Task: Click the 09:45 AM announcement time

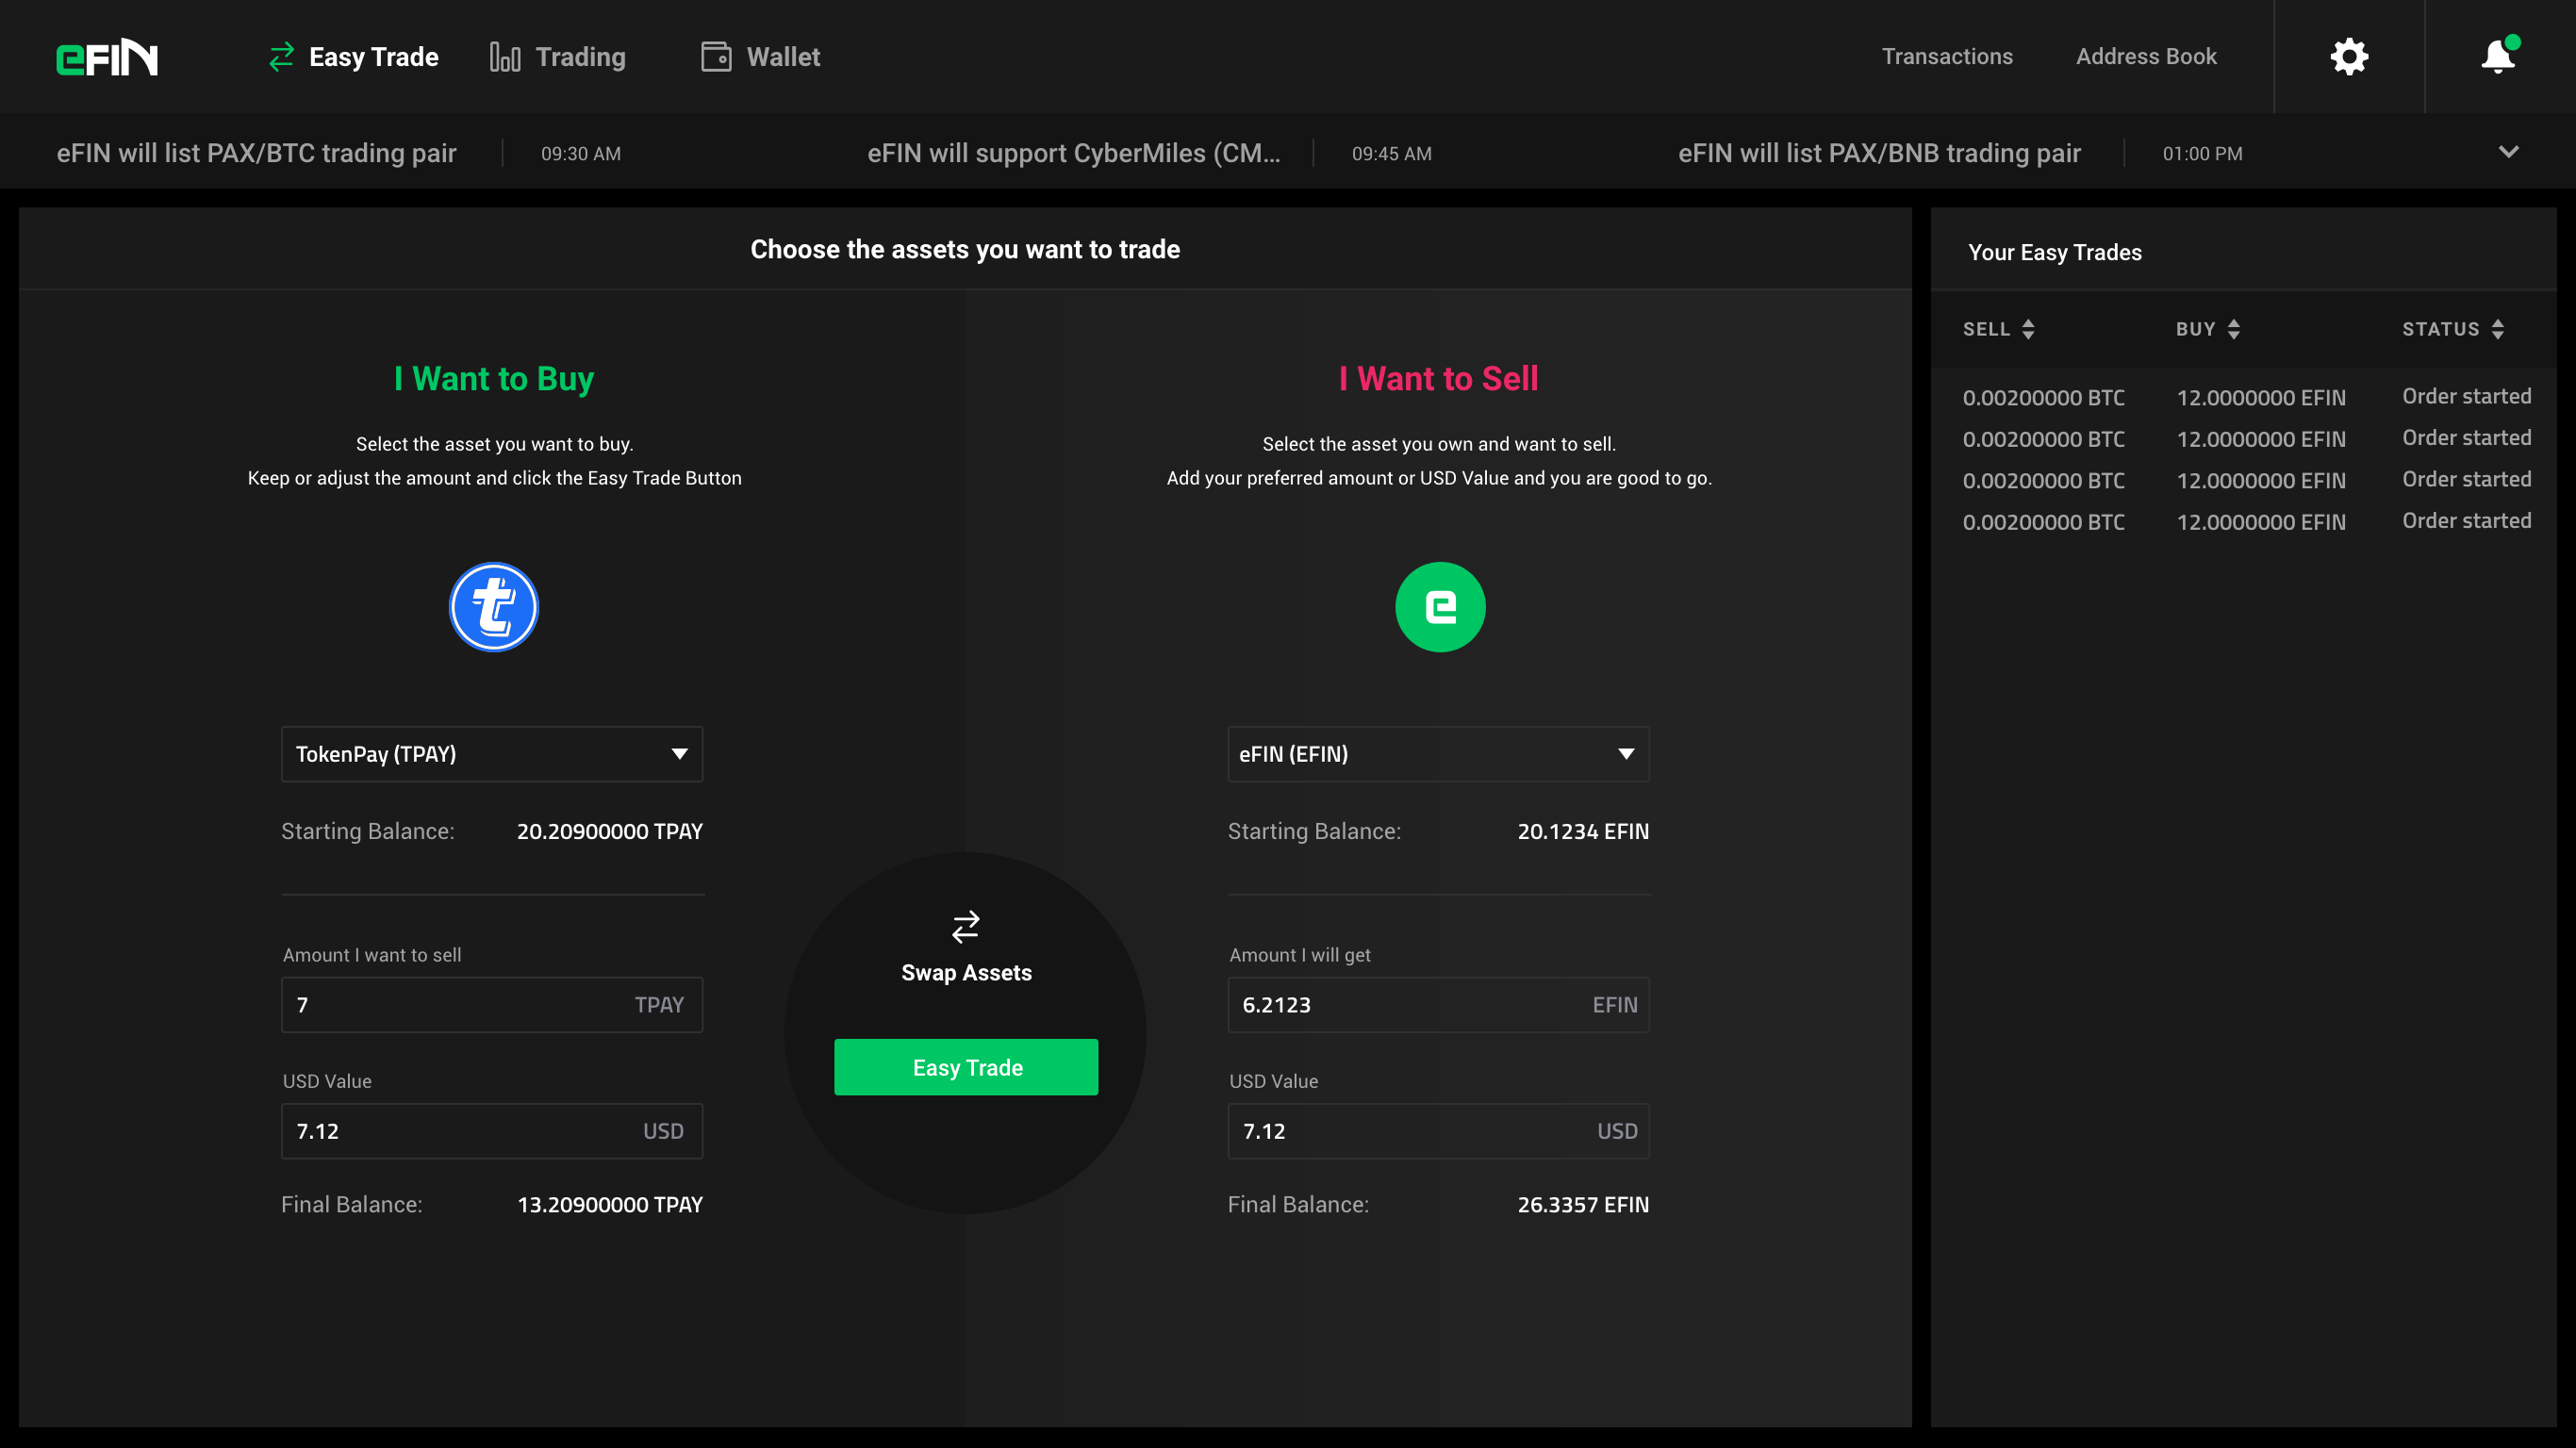Action: (x=1391, y=154)
